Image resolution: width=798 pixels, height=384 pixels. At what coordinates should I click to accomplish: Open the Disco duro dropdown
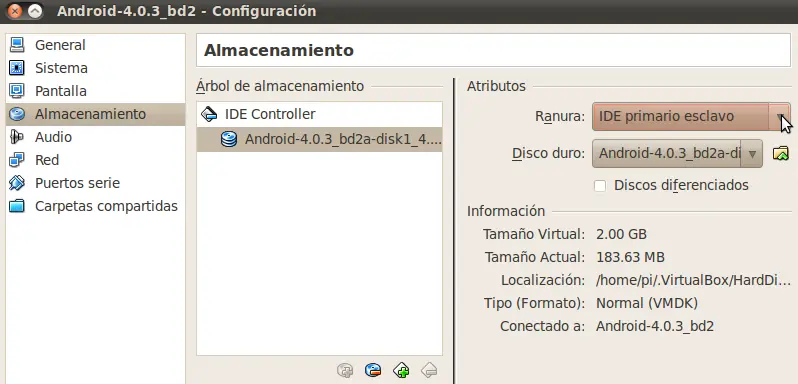click(x=677, y=154)
